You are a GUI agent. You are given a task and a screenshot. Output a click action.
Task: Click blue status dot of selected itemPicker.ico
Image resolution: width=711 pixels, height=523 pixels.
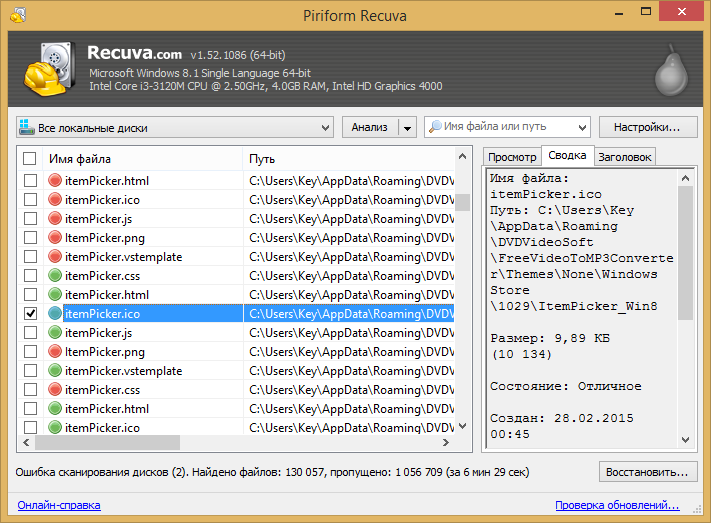[x=55, y=313]
